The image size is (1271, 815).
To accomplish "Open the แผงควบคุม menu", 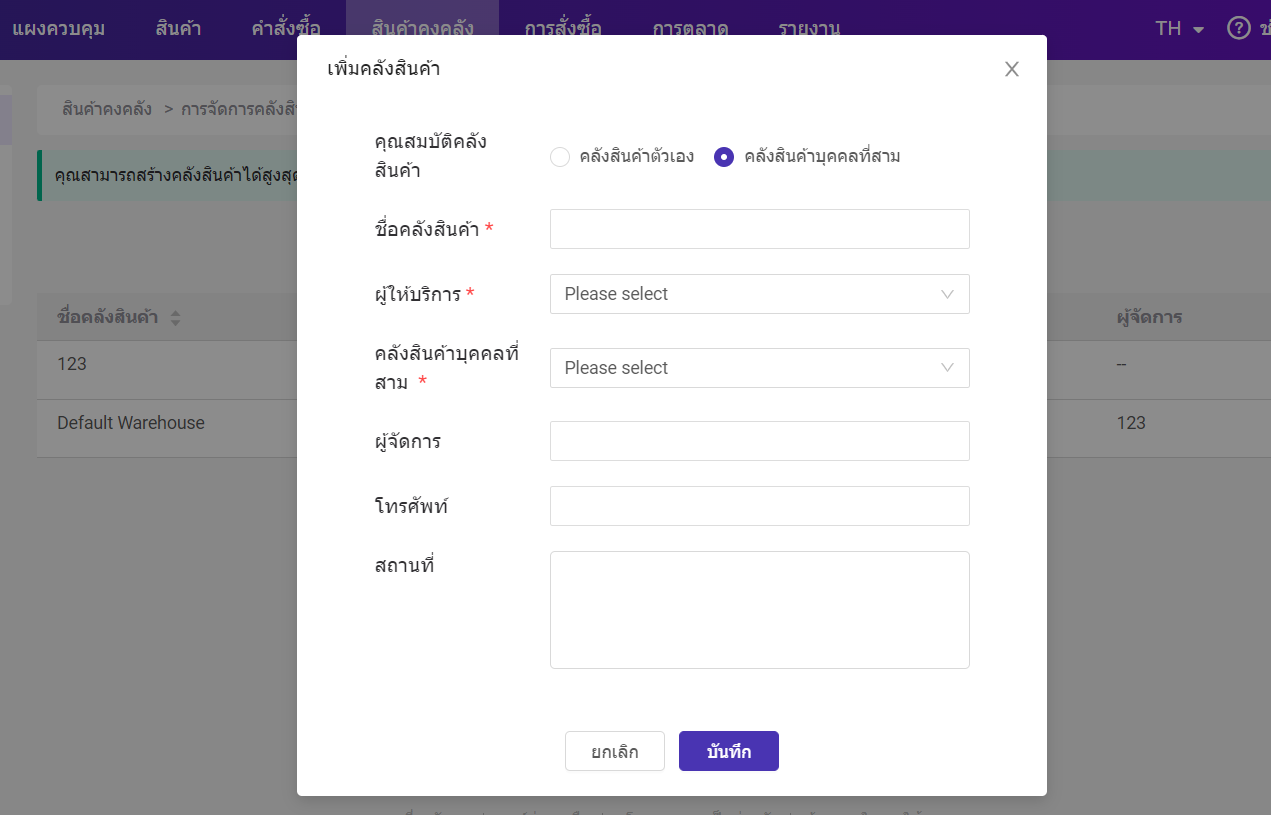I will pyautogui.click(x=58, y=28).
